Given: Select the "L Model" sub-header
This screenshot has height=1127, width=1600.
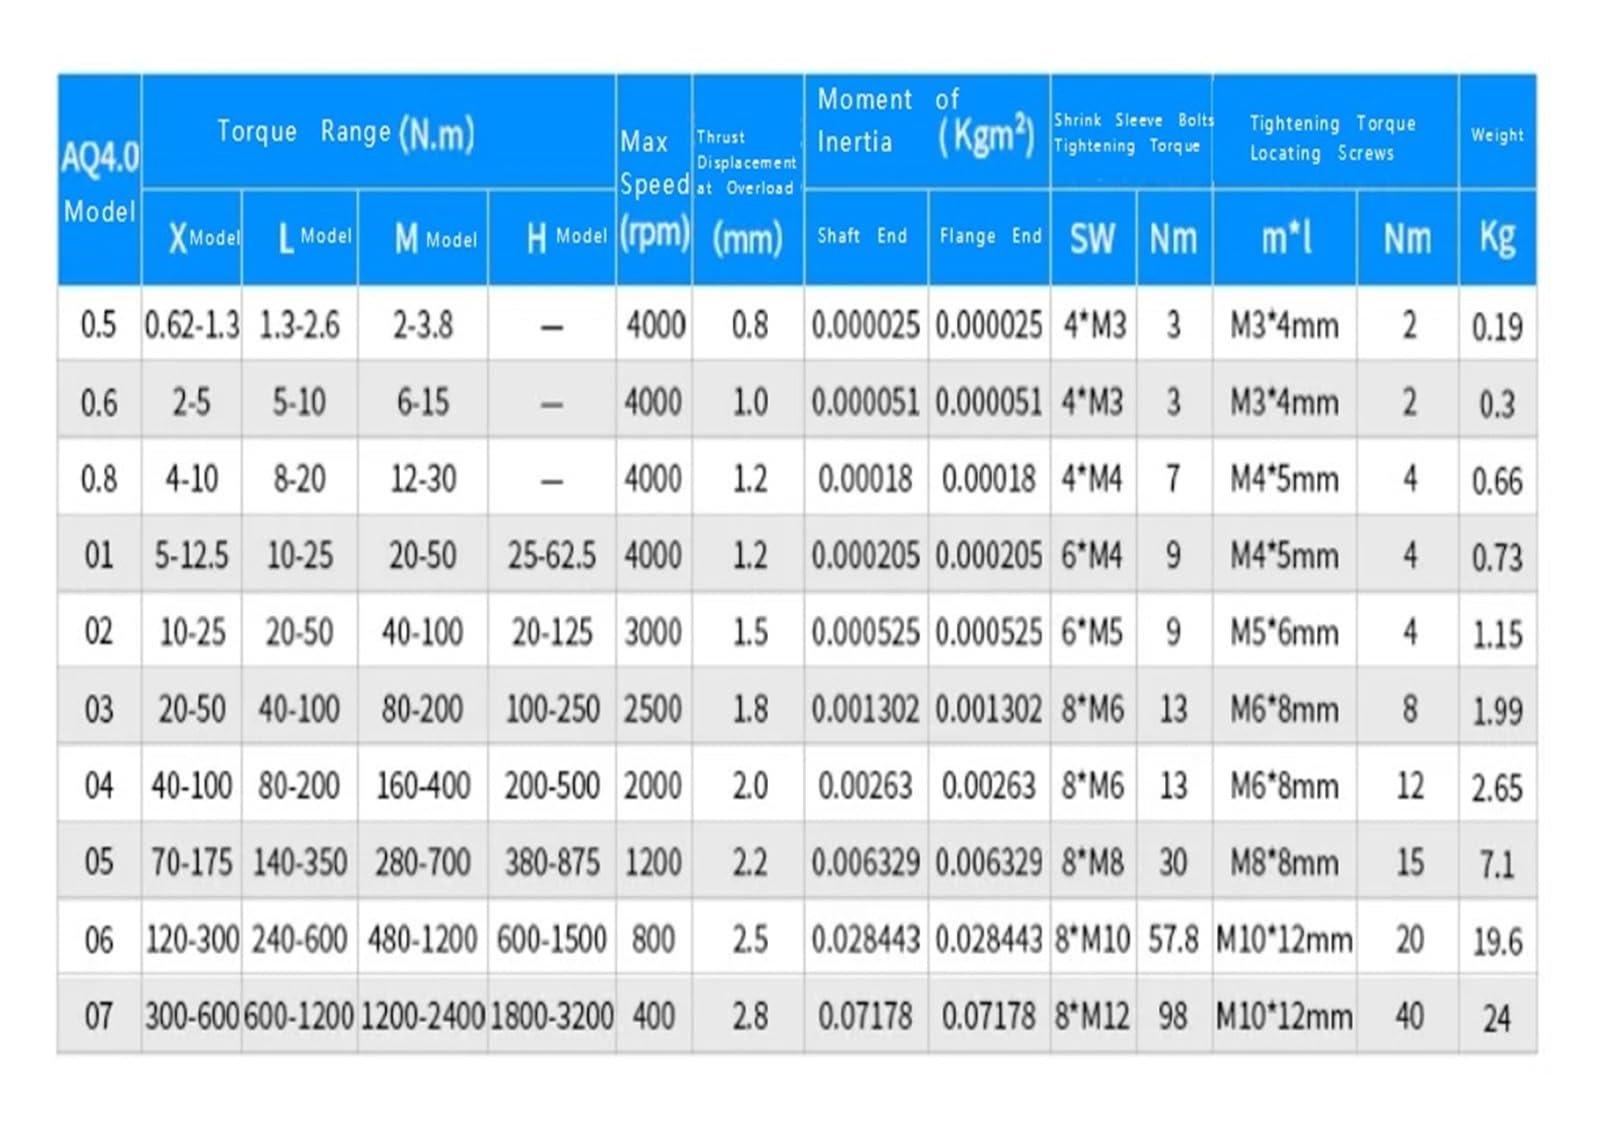Looking at the screenshot, I should click(315, 238).
